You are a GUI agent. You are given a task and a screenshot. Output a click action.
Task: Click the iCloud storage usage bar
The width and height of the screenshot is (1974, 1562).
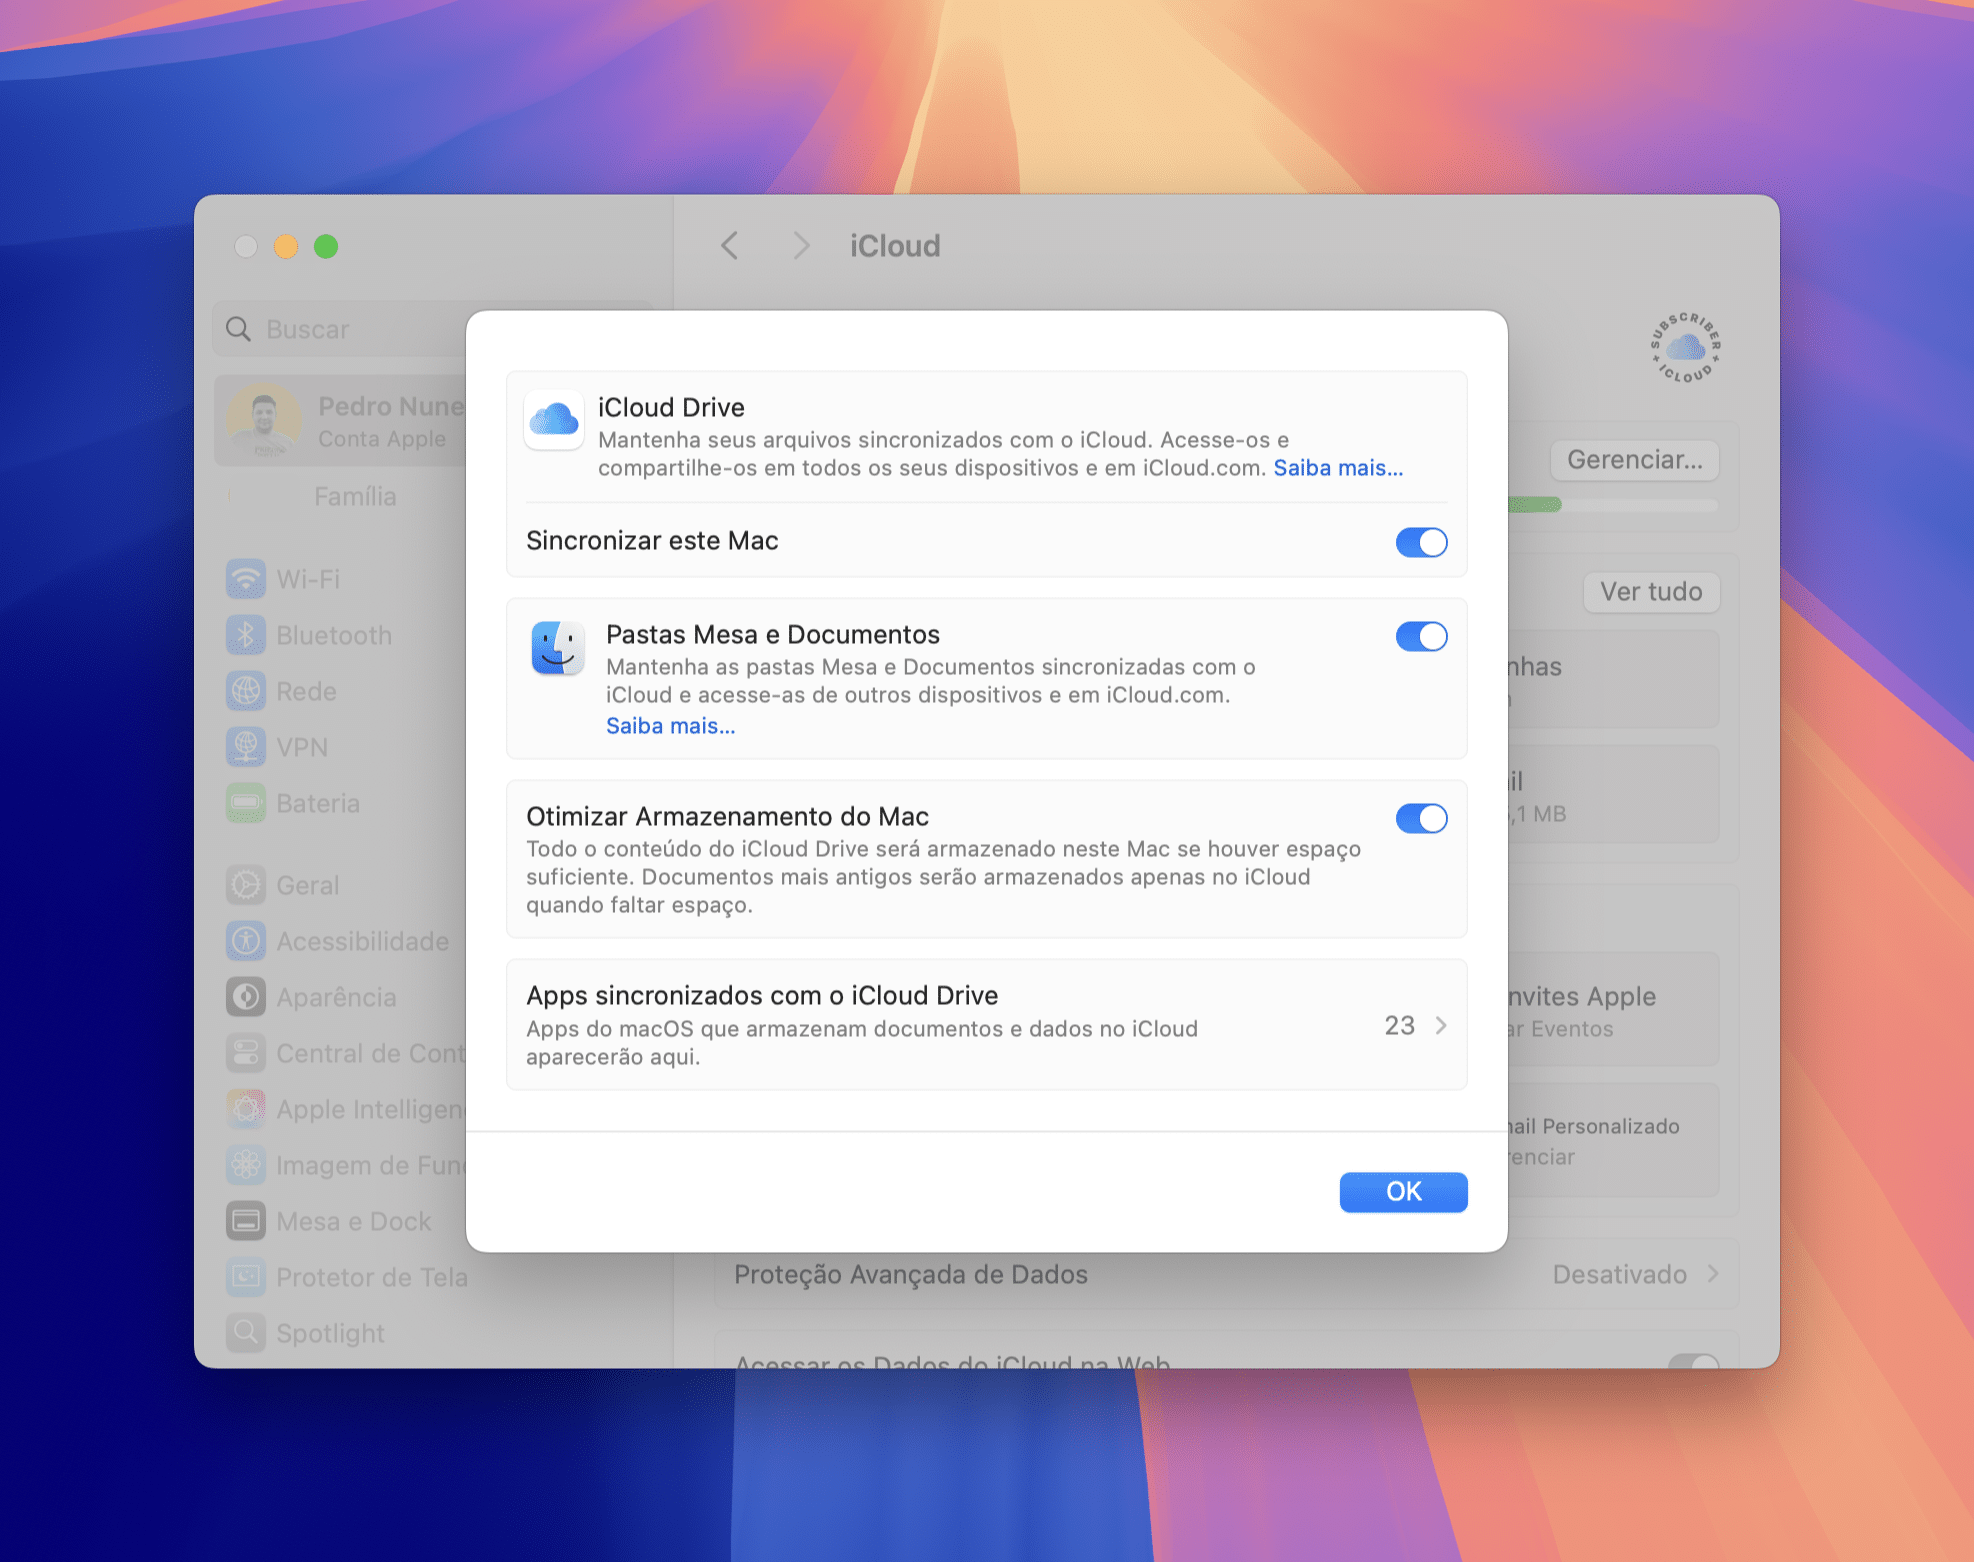1612,505
